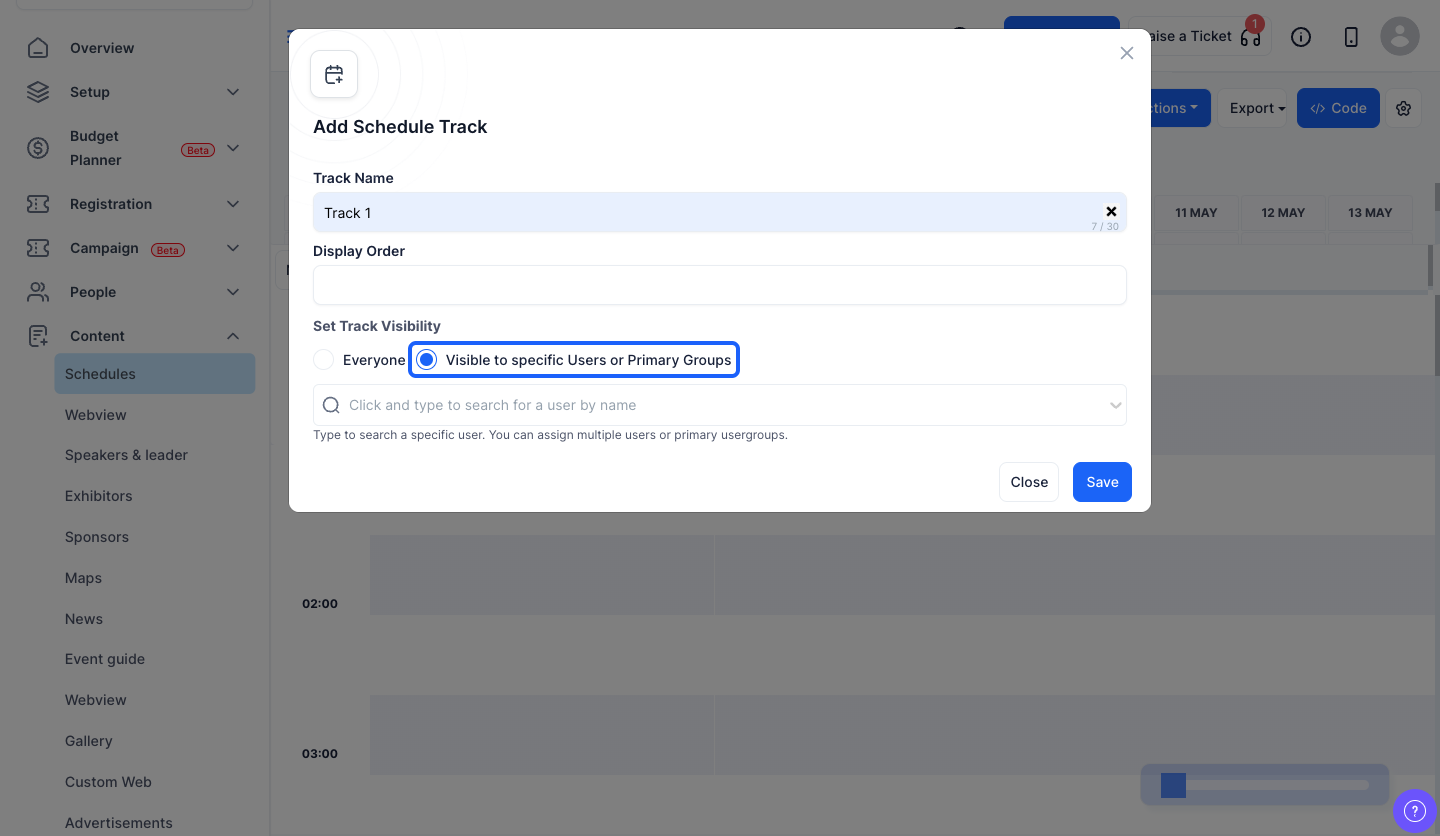Click the mobile phone preview icon
1440x836 pixels.
coord(1351,37)
